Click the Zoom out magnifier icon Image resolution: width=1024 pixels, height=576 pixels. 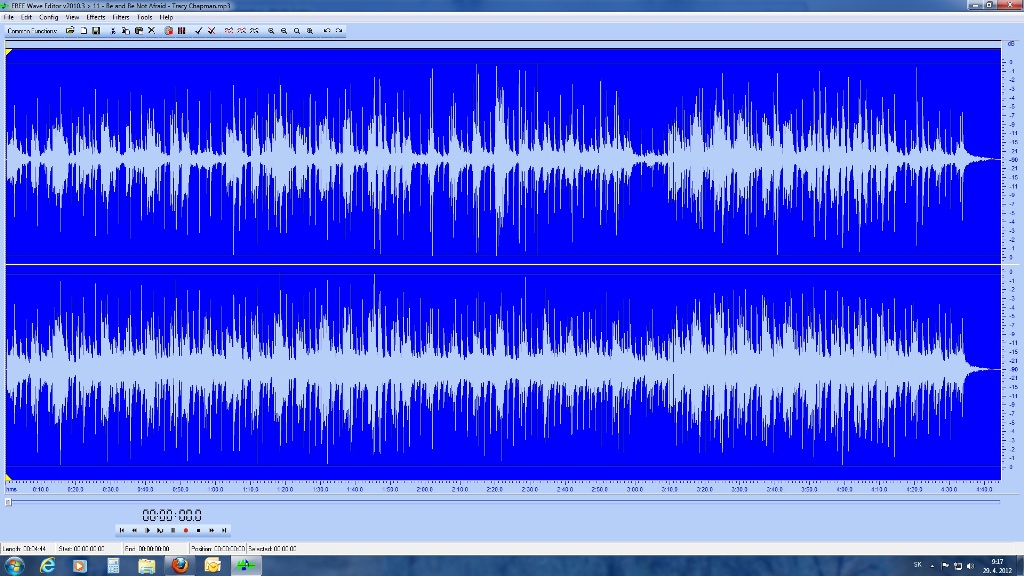[284, 31]
